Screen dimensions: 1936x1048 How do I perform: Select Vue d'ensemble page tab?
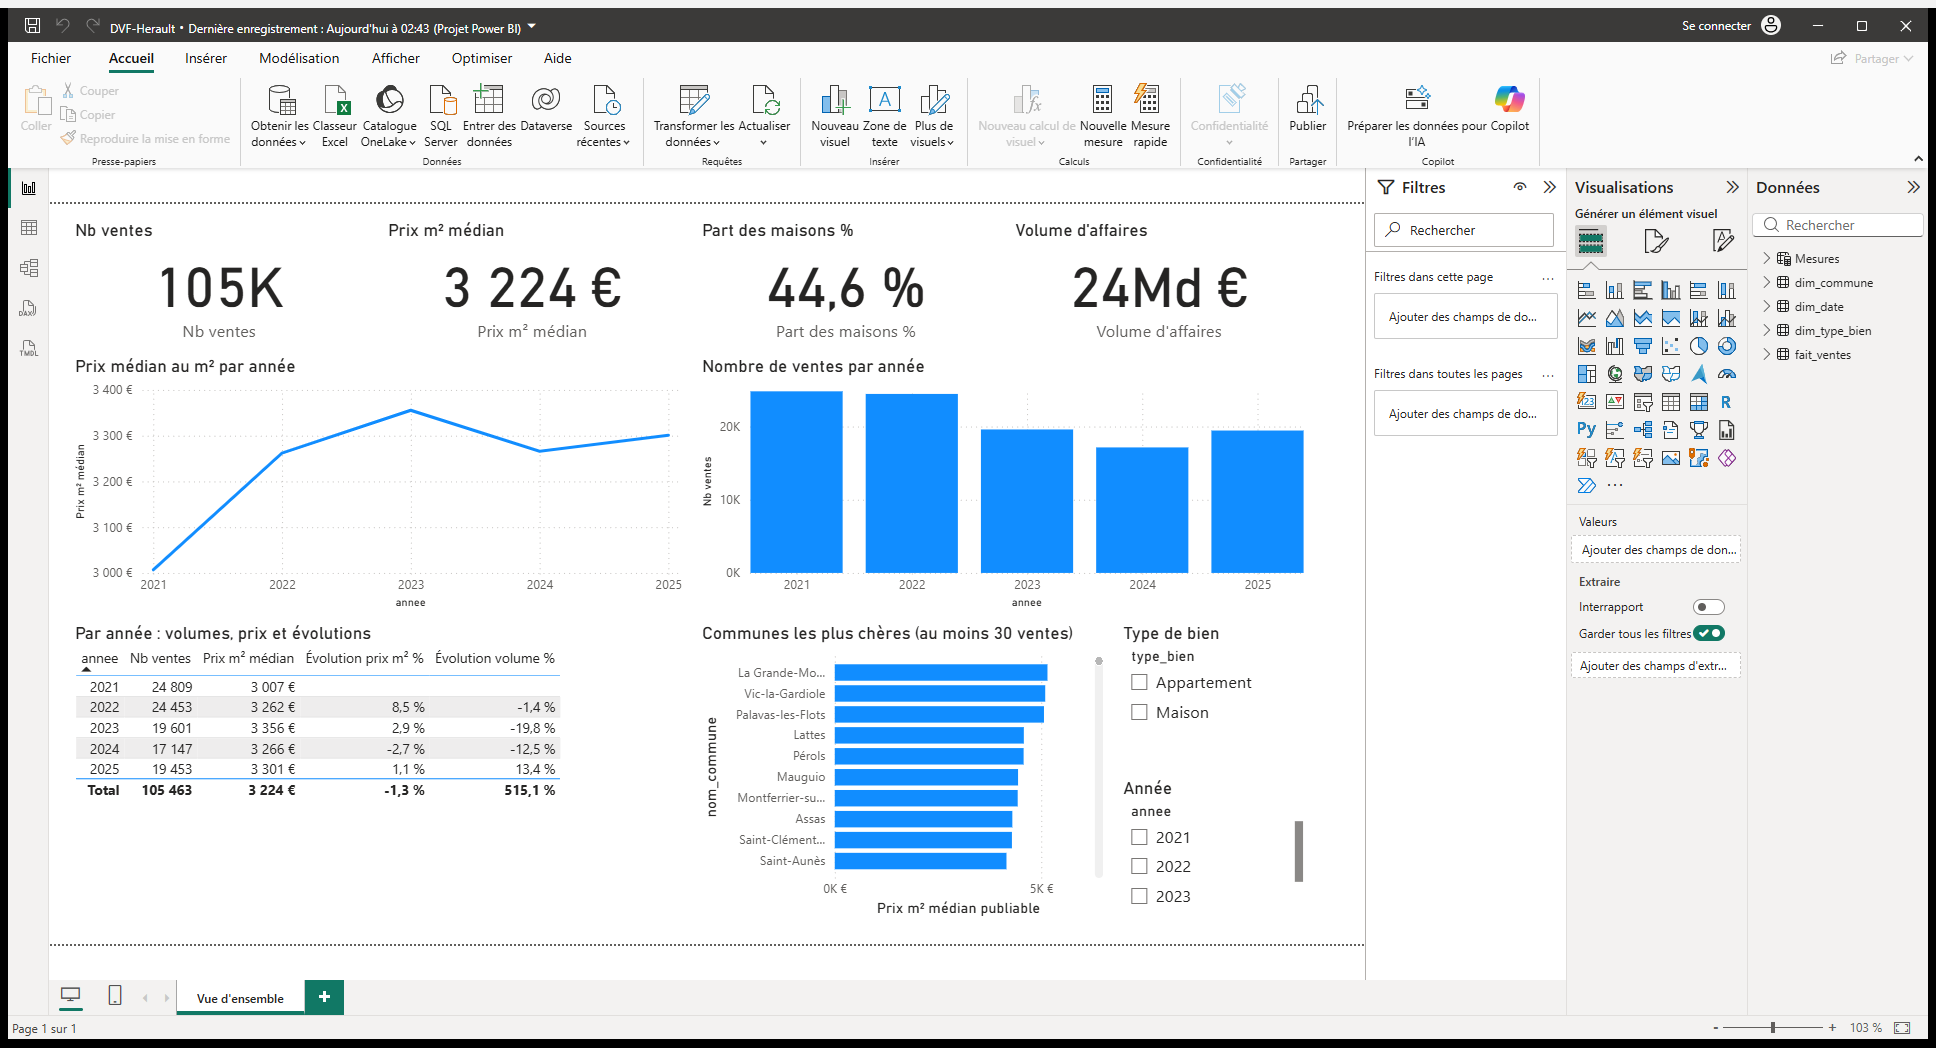click(x=240, y=998)
